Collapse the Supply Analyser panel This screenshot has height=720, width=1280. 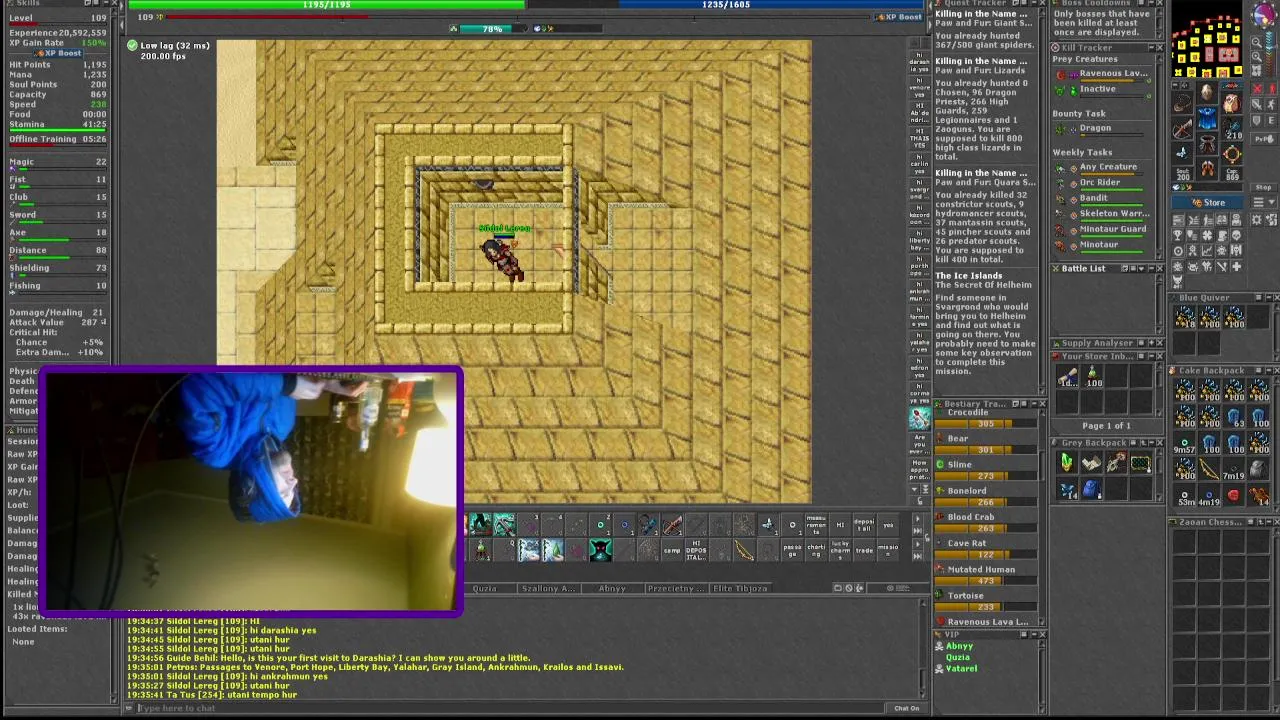[x=1152, y=343]
